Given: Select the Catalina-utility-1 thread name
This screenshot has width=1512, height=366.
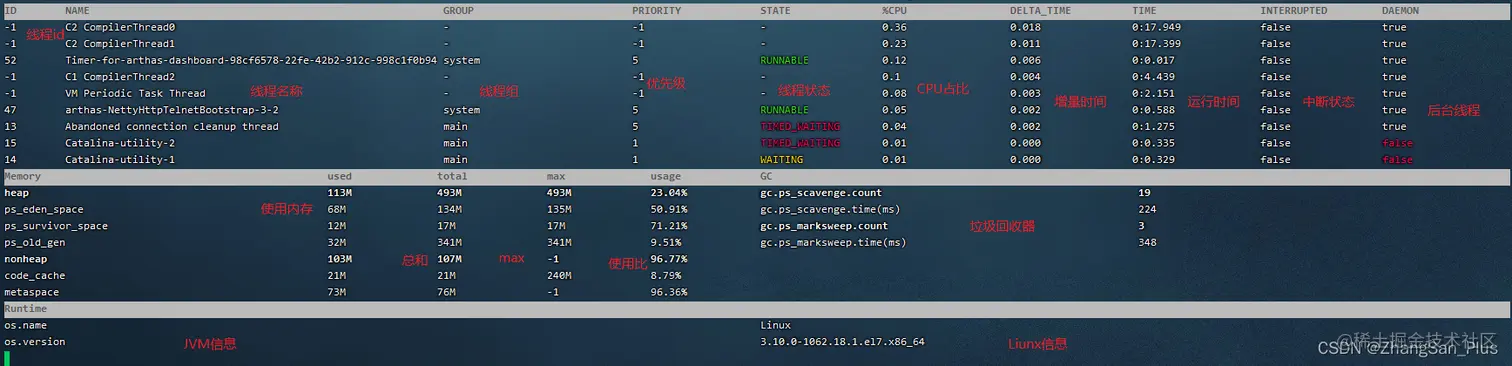Looking at the screenshot, I should pyautogui.click(x=120, y=159).
